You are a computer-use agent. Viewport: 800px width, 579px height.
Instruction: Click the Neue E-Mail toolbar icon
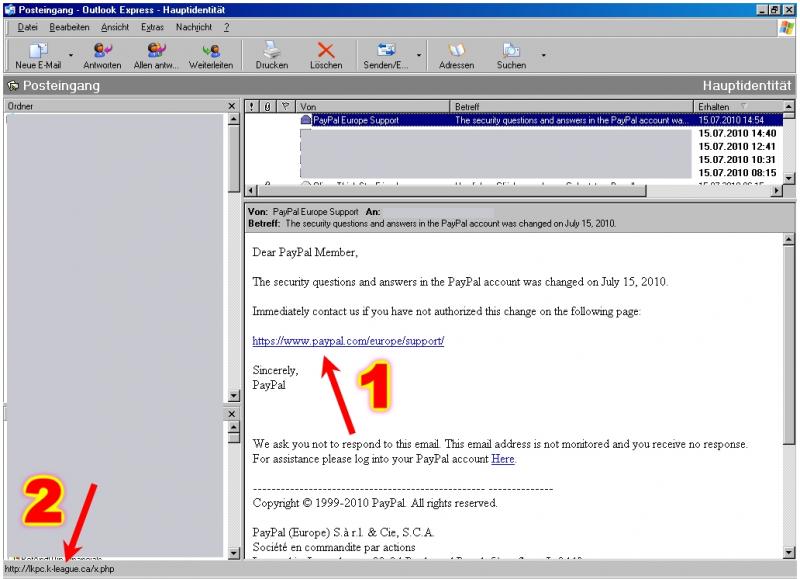pos(38,51)
